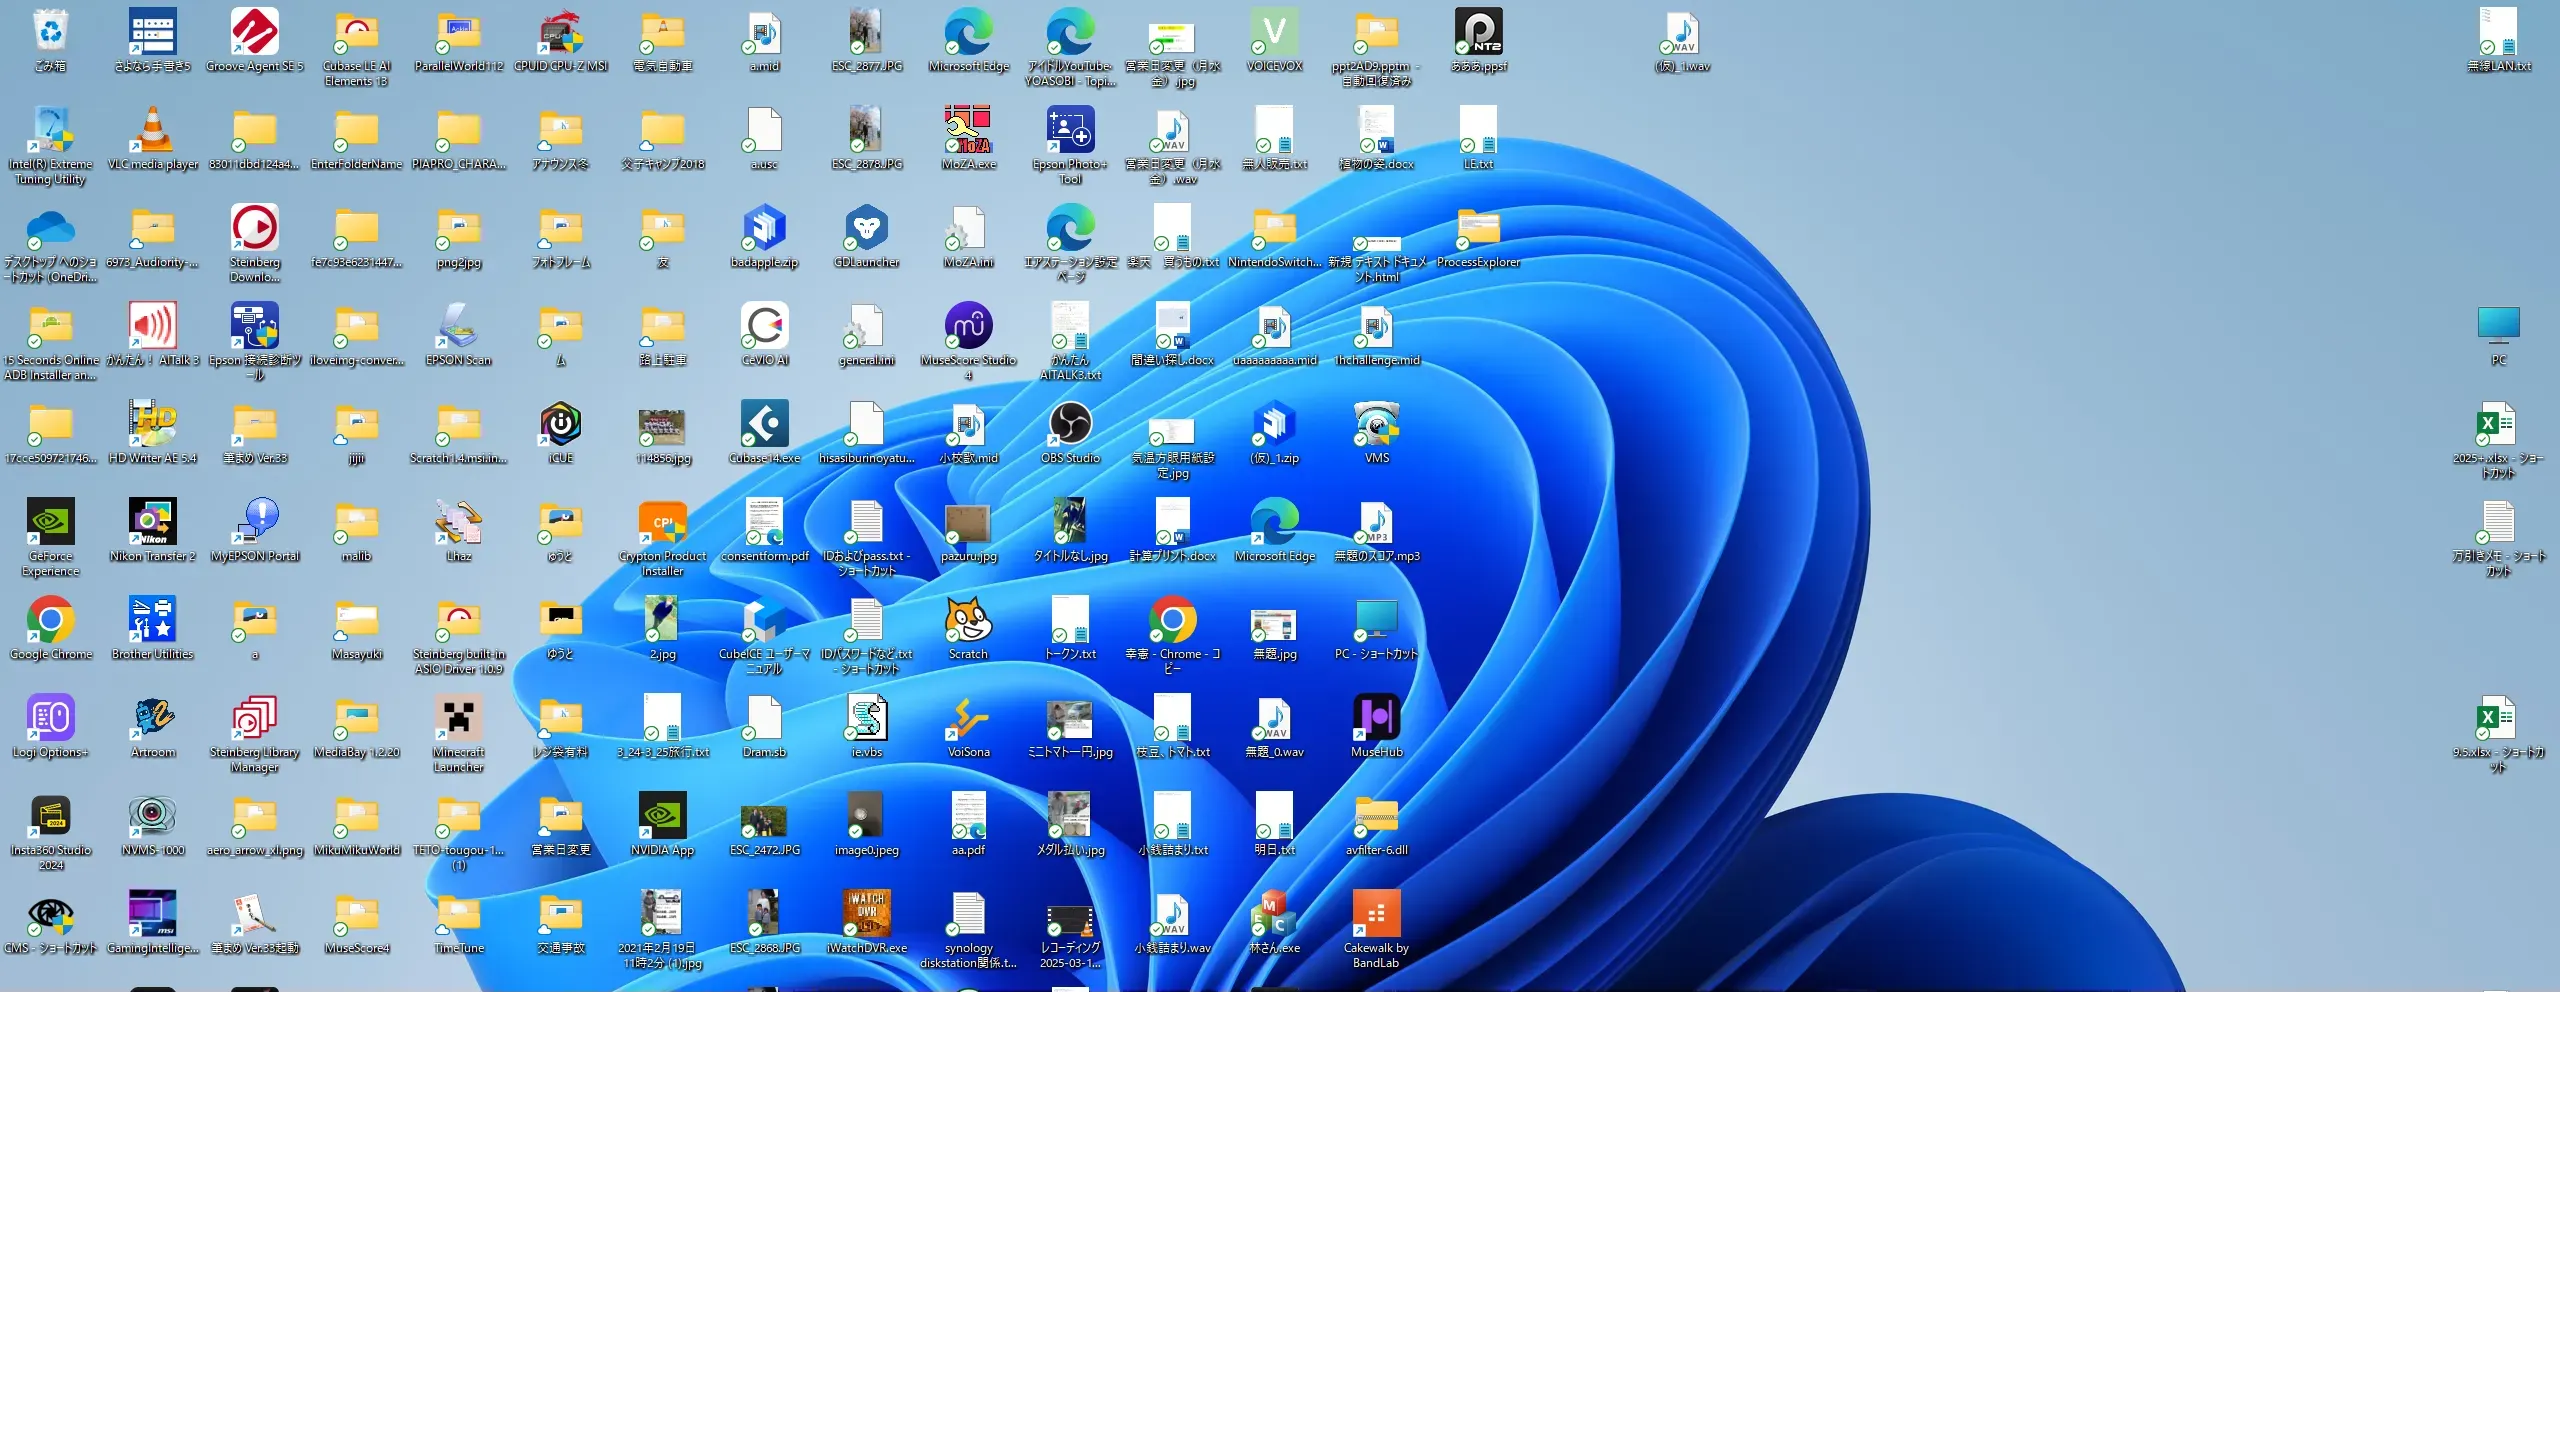Viewport: 2560px width, 1440px height.
Task: Select the Cakewalk by BandLab icon
Action: tap(1376, 915)
